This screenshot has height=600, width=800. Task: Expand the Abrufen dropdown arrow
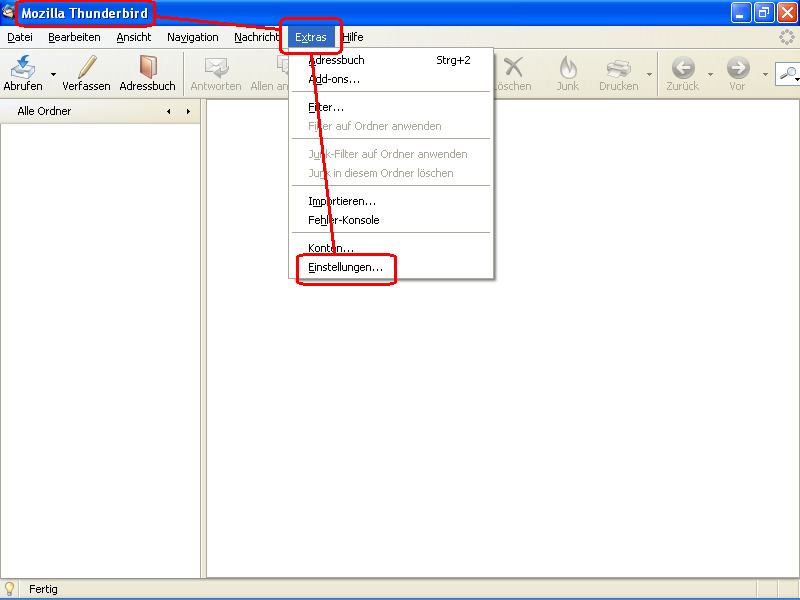click(x=53, y=75)
